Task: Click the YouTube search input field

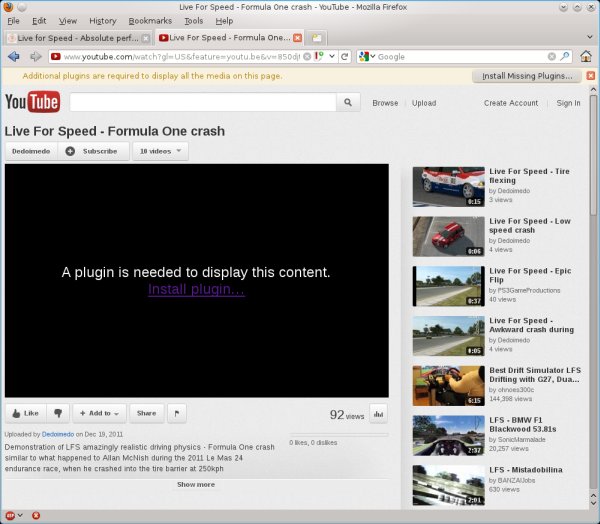Action: click(201, 102)
